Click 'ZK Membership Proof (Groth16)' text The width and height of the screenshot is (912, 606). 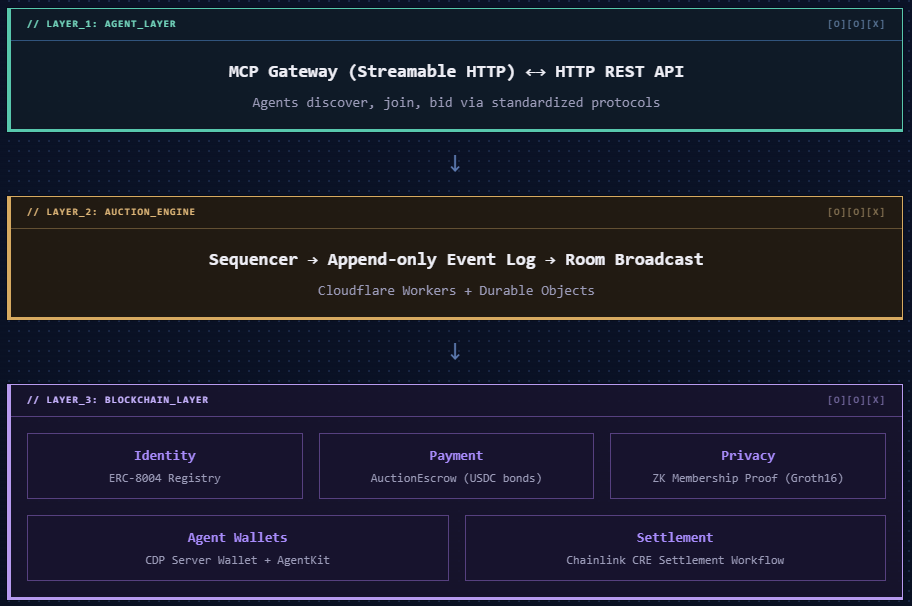pos(747,478)
